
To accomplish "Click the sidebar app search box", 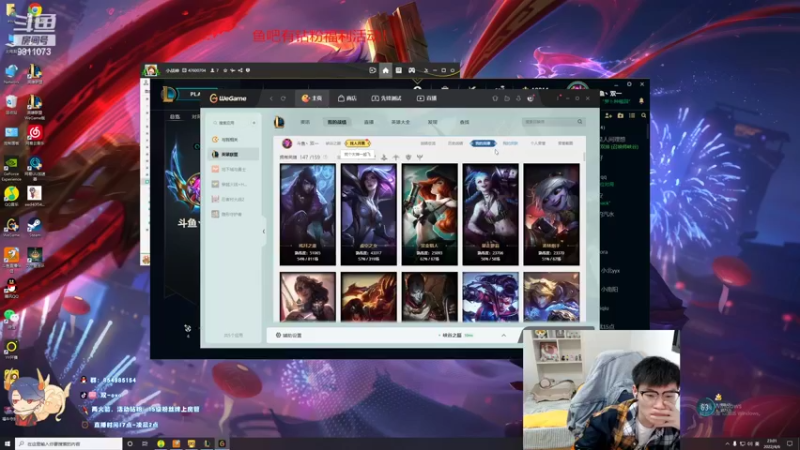I will [230, 123].
